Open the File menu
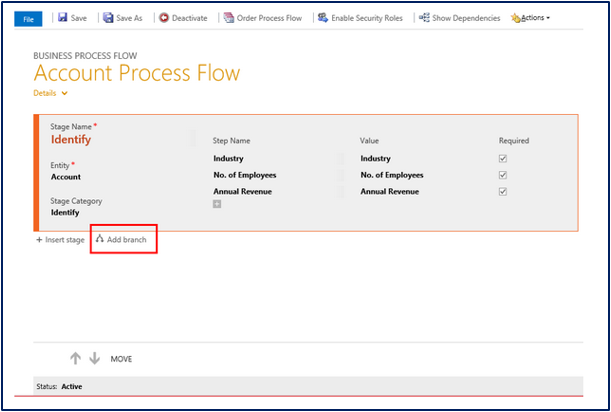 click(29, 18)
